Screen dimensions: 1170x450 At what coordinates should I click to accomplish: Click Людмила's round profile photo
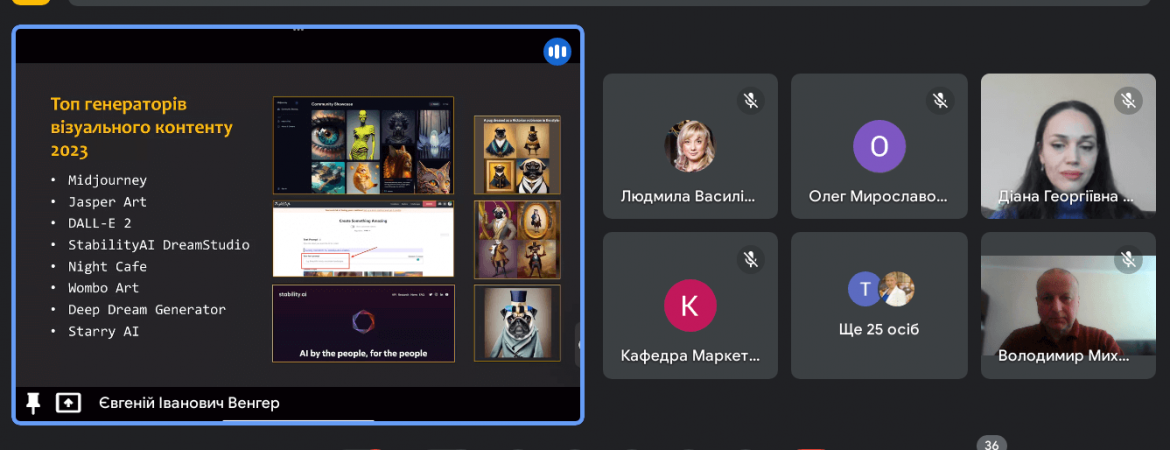point(690,146)
